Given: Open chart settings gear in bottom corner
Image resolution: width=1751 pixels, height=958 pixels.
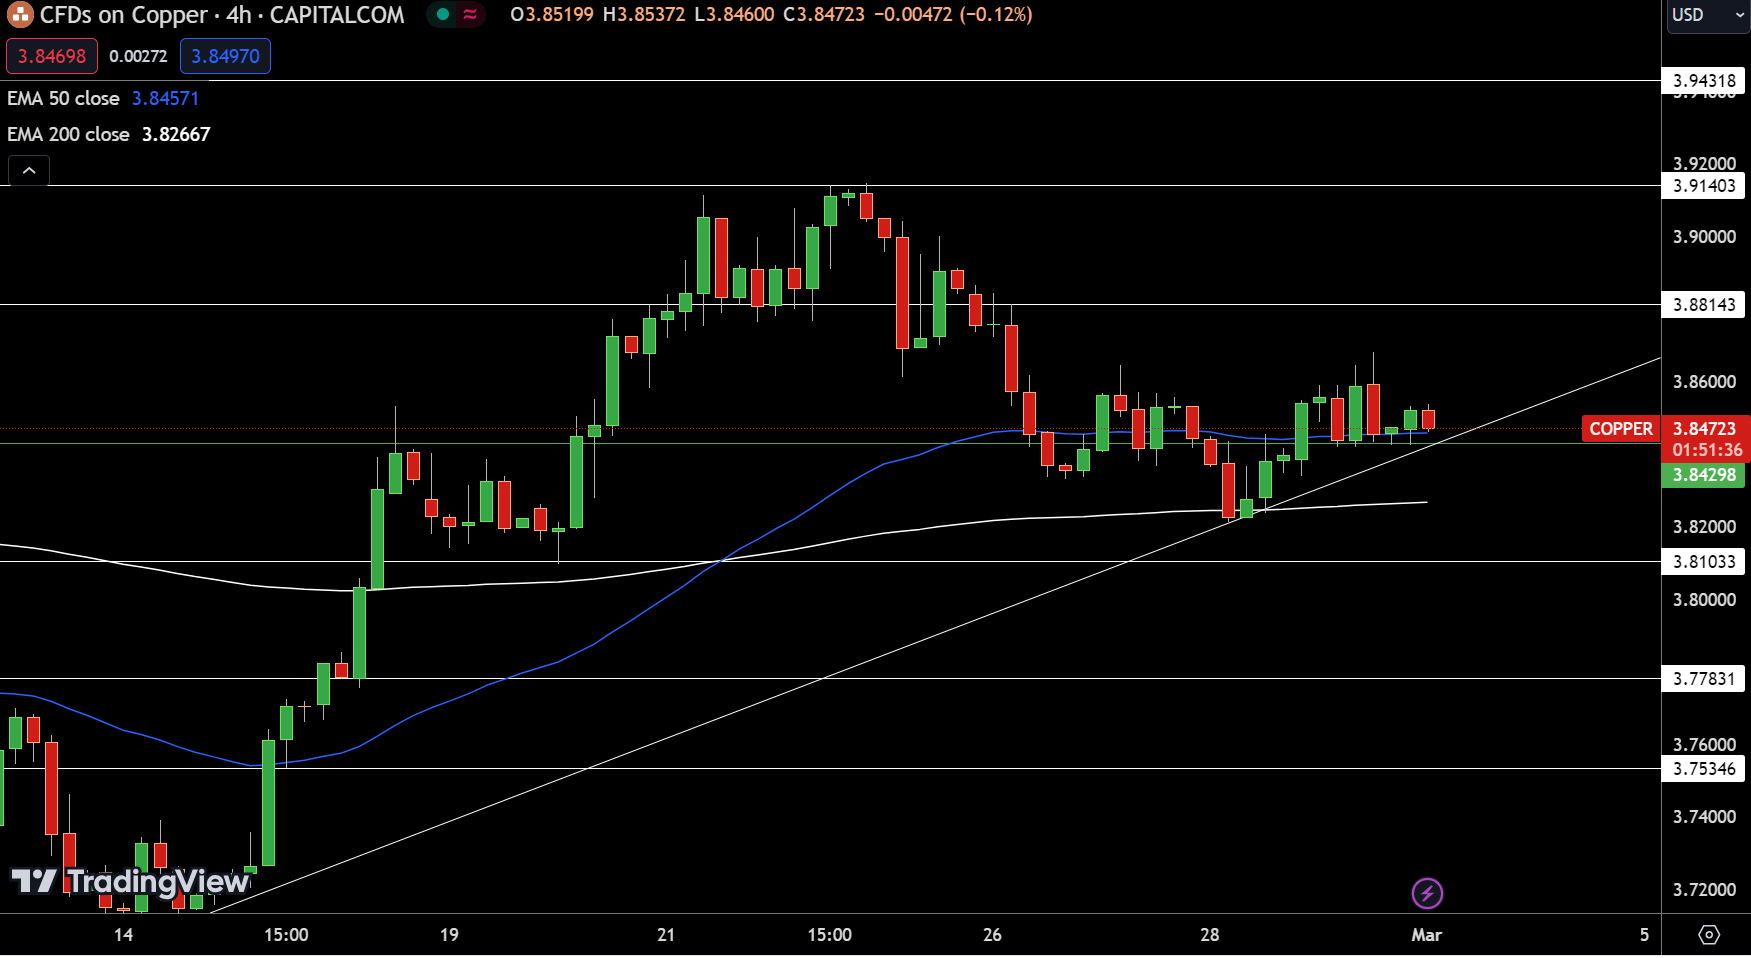Looking at the screenshot, I should pyautogui.click(x=1709, y=935).
